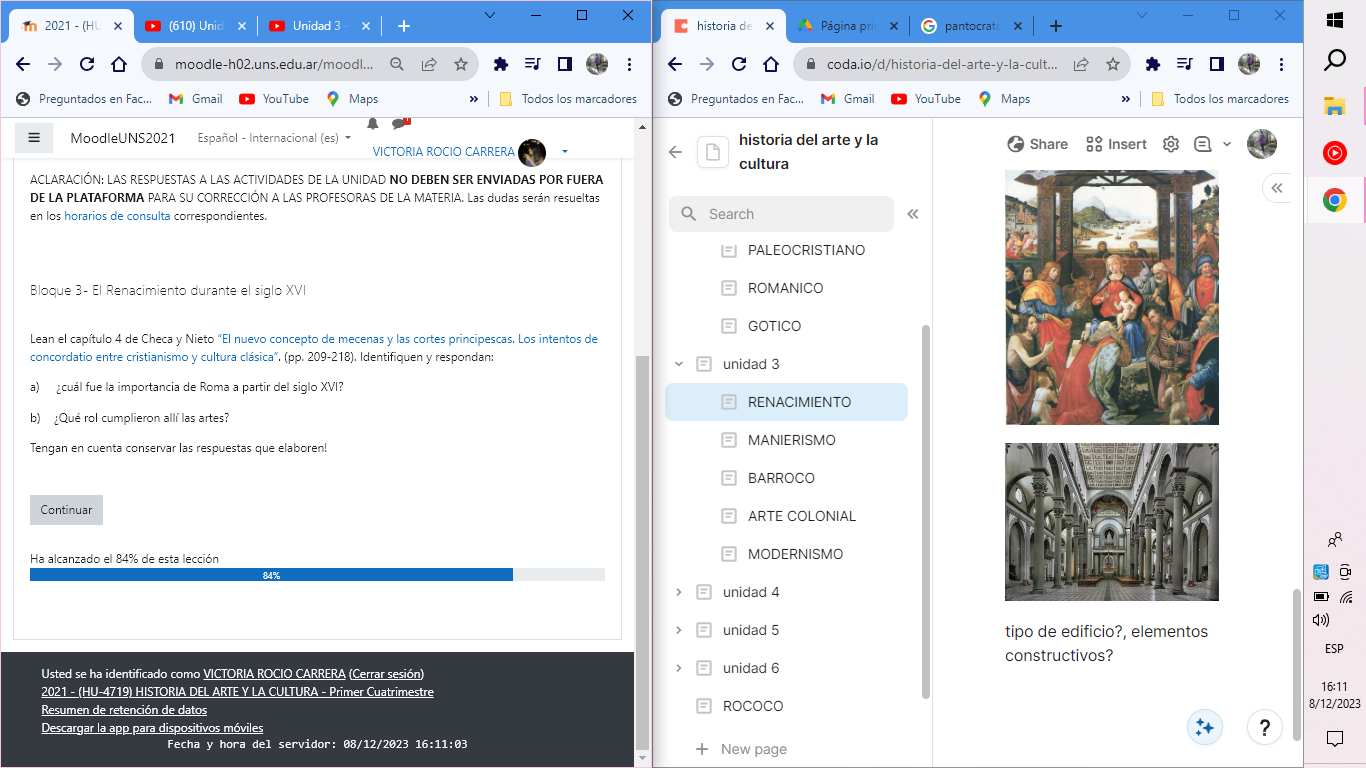
Task: Select the MANIERISMO page in sidebar
Action: (791, 440)
